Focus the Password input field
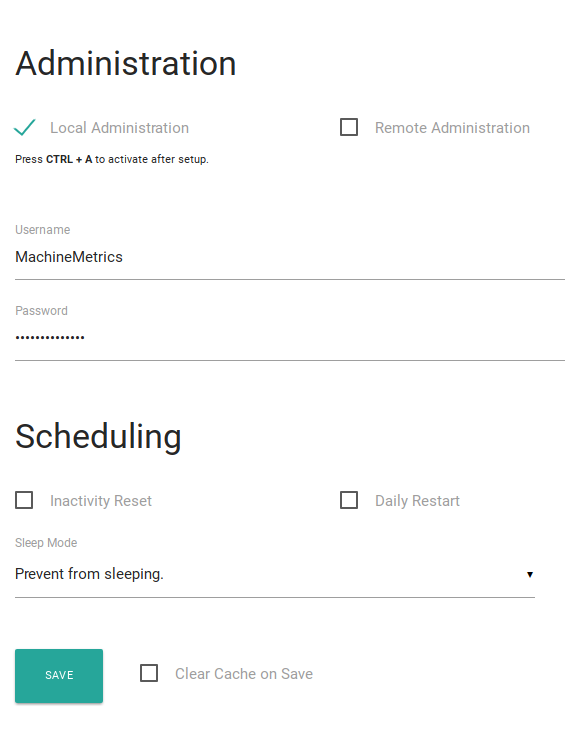The width and height of the screenshot is (565, 734). (290, 338)
